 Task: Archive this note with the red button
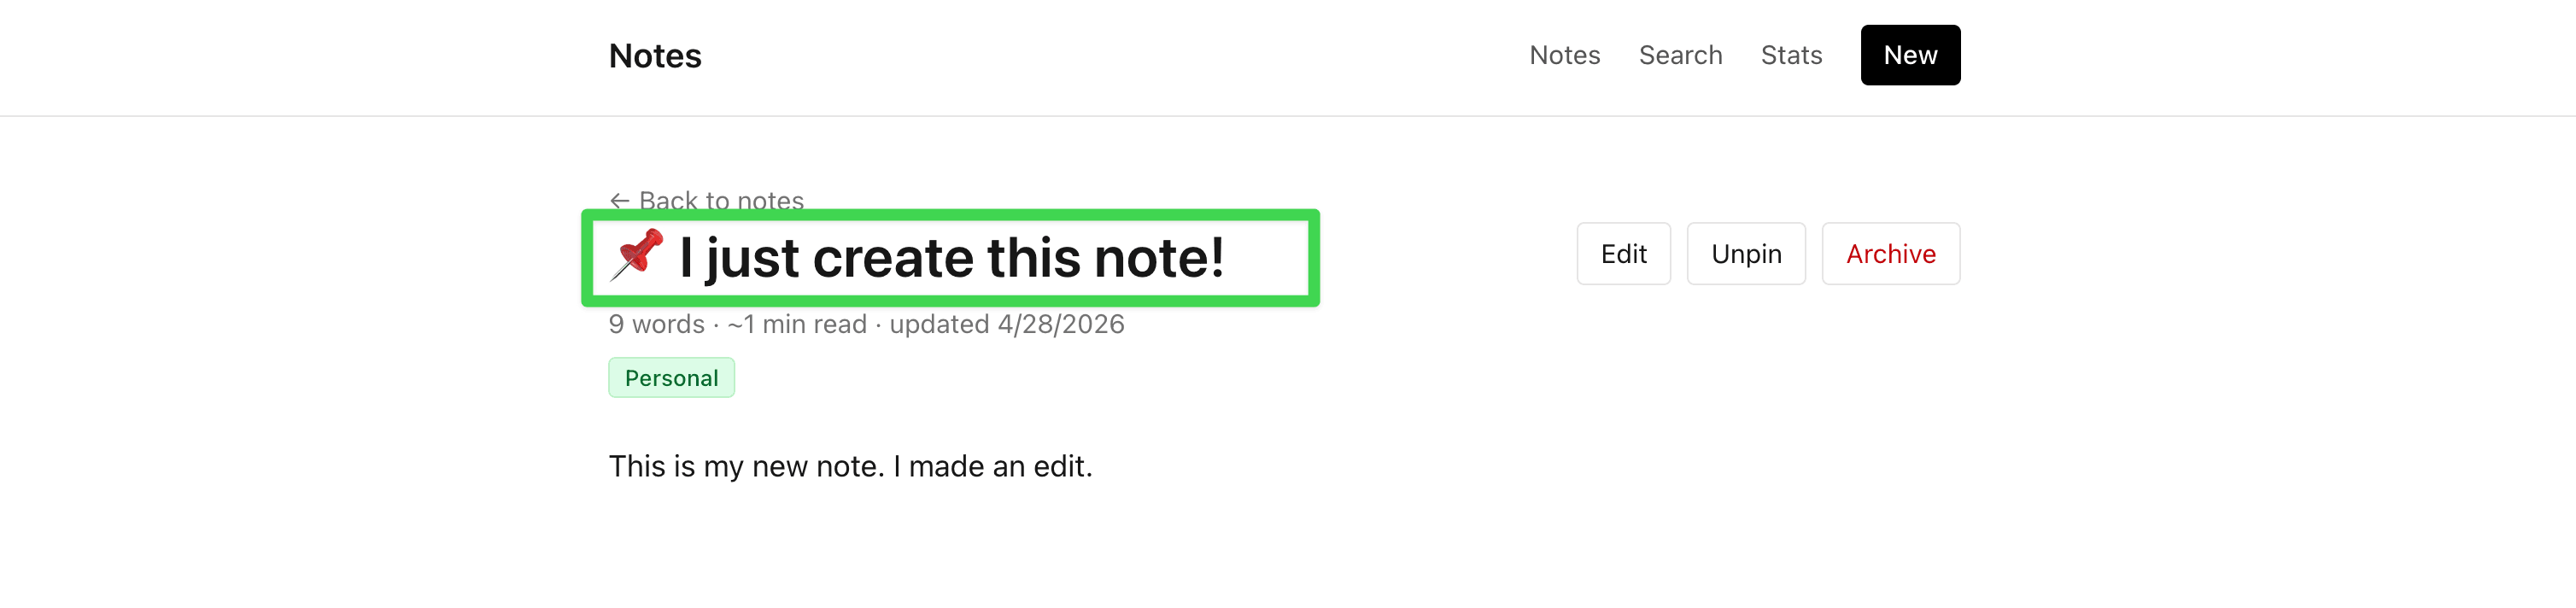click(1890, 254)
